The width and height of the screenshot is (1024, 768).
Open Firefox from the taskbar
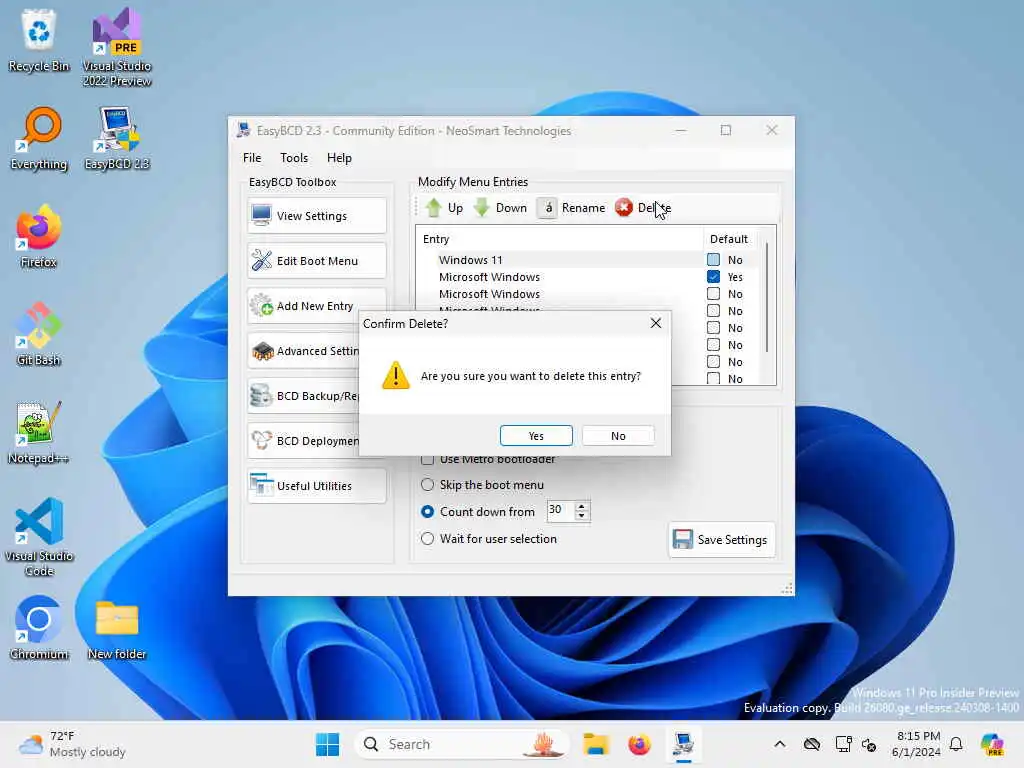639,744
